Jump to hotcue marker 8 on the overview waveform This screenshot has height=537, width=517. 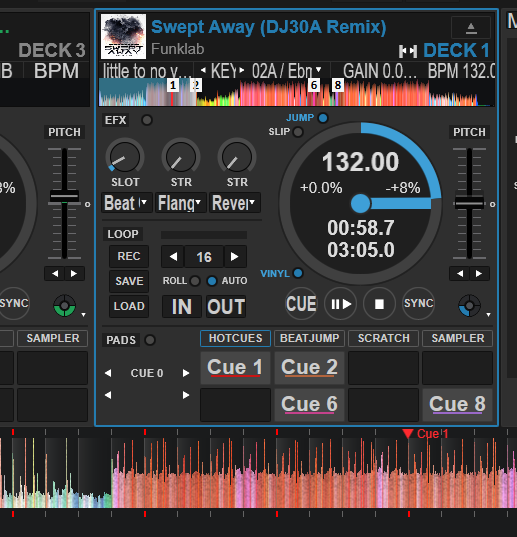pyautogui.click(x=338, y=85)
